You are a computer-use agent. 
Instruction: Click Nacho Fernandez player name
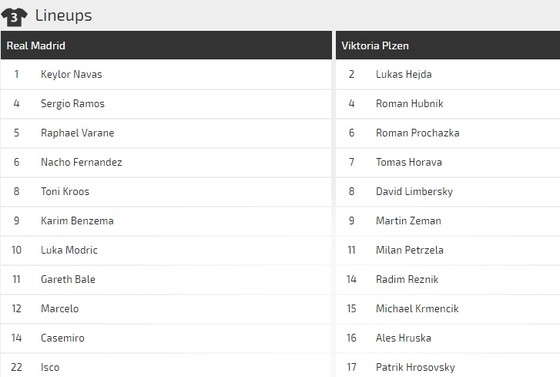click(x=81, y=162)
